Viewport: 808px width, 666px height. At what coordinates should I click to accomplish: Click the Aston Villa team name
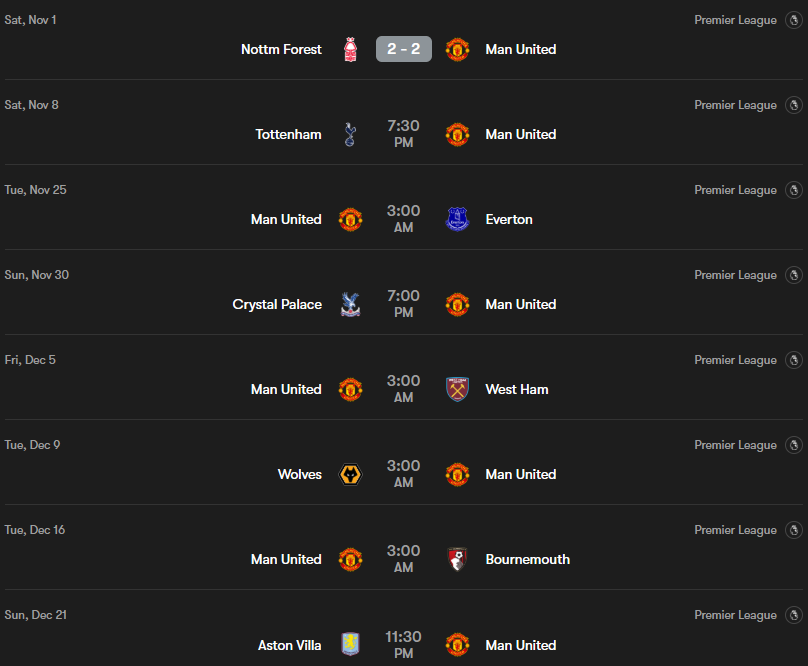(290, 645)
